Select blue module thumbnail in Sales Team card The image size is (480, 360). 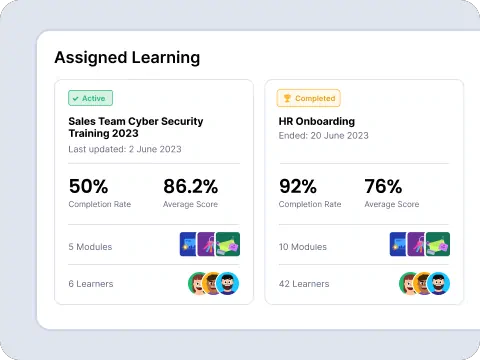[x=188, y=244]
